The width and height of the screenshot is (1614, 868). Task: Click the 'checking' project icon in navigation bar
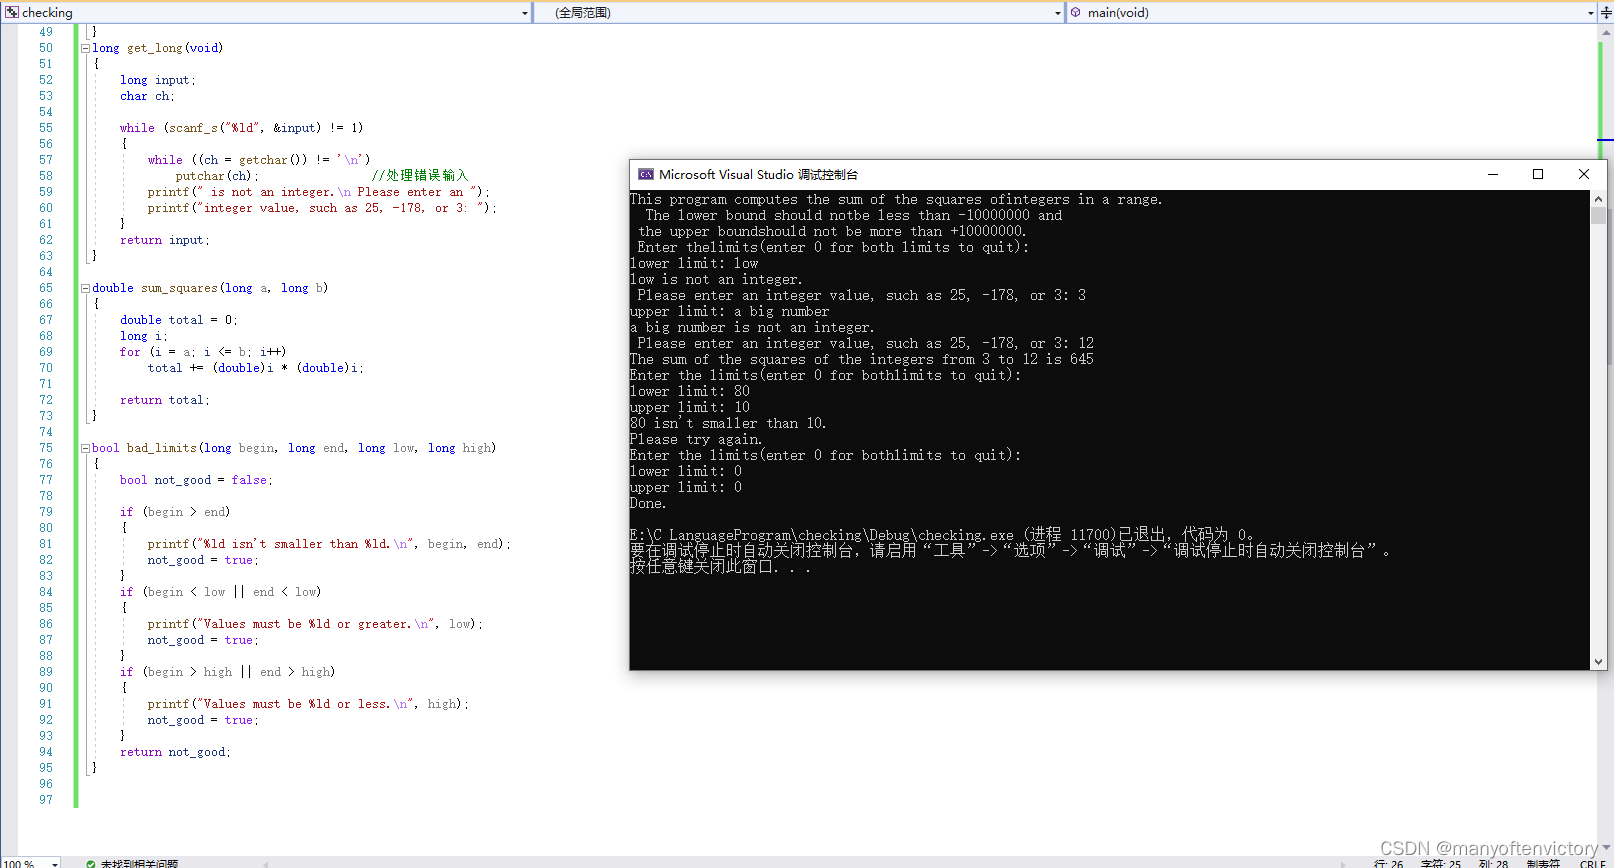[12, 12]
